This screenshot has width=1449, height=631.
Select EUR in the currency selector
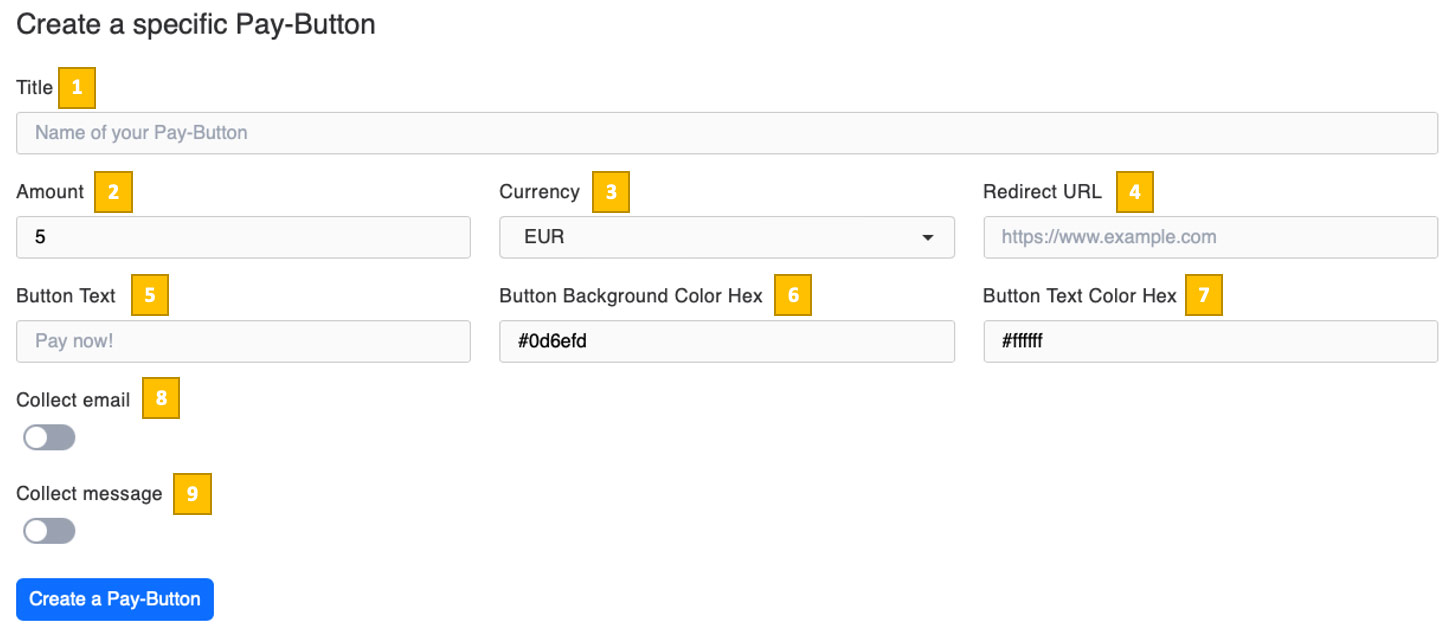(726, 237)
